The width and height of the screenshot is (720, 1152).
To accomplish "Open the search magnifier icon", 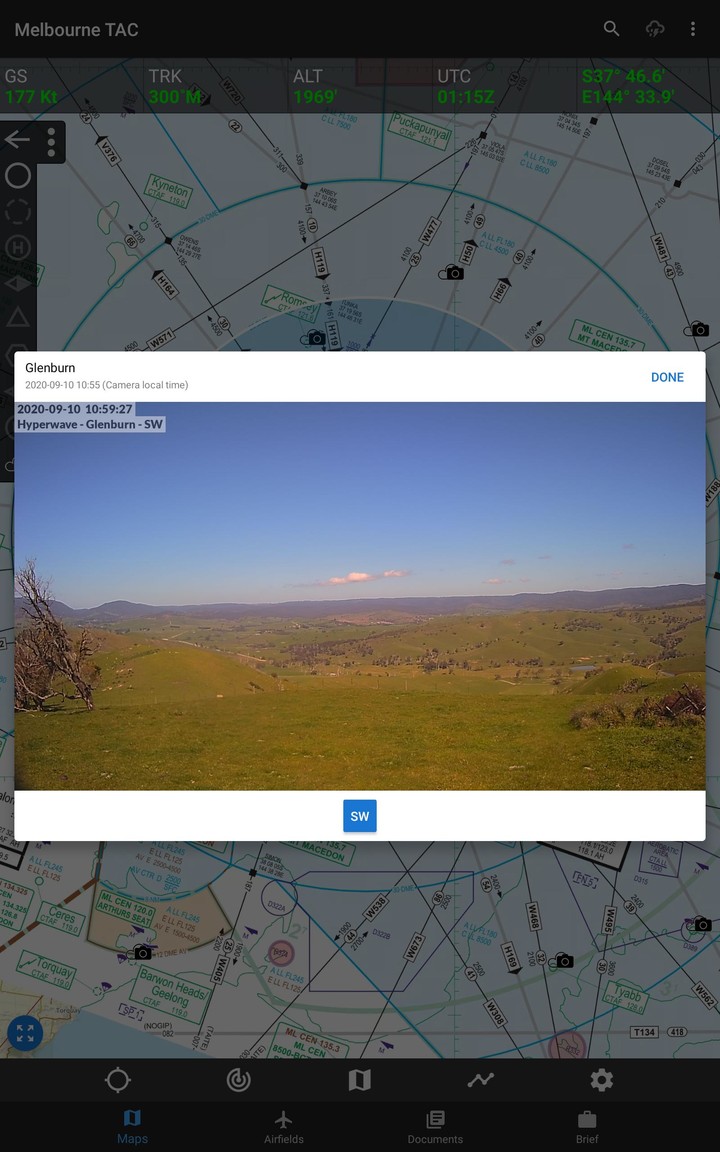I will pos(612,29).
